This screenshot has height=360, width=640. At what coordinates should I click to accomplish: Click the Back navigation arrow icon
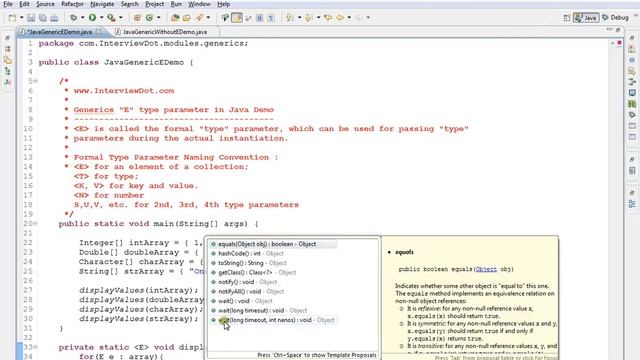coord(340,18)
